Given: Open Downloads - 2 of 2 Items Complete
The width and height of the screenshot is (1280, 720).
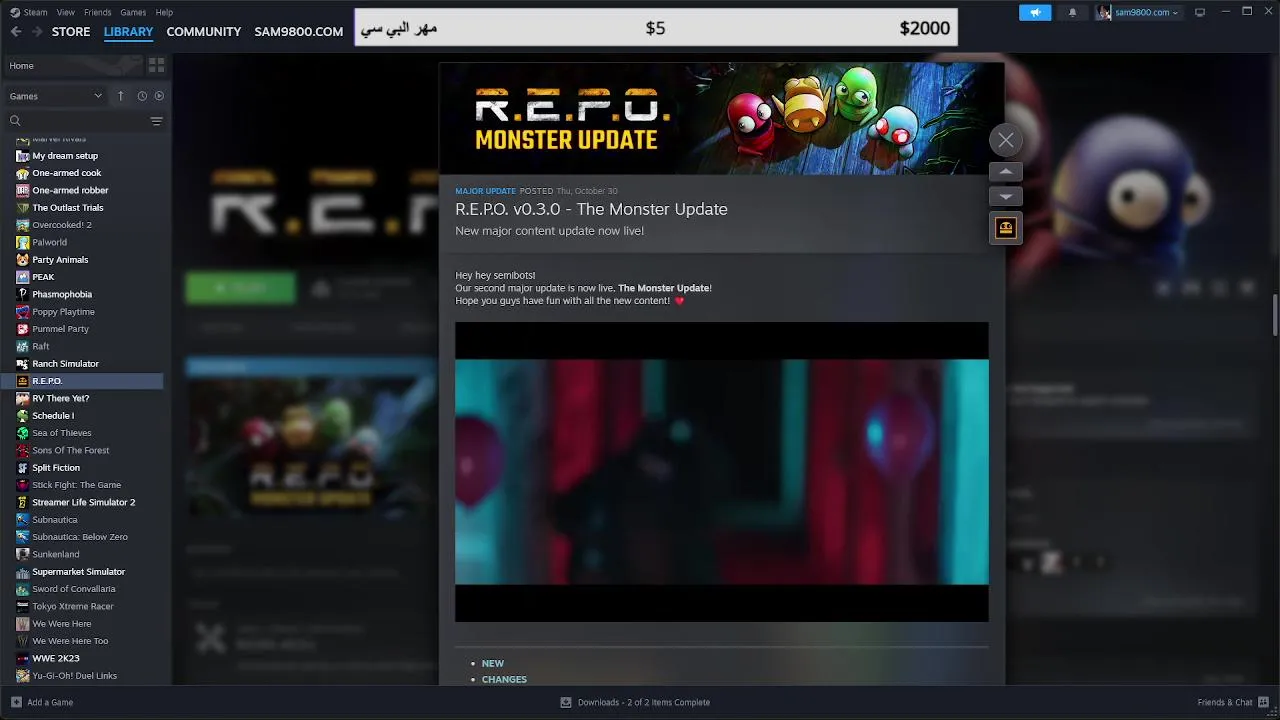Looking at the screenshot, I should pyautogui.click(x=643, y=702).
